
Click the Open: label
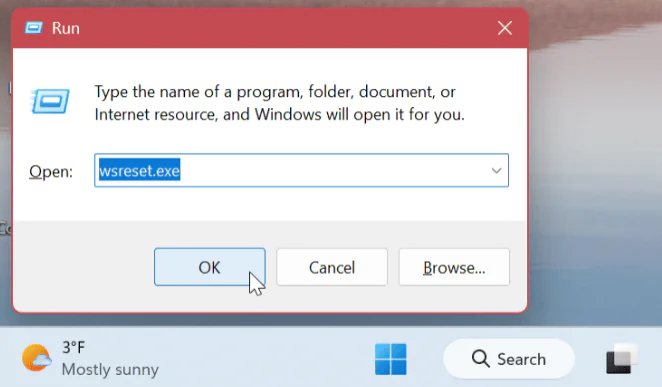[x=51, y=172]
